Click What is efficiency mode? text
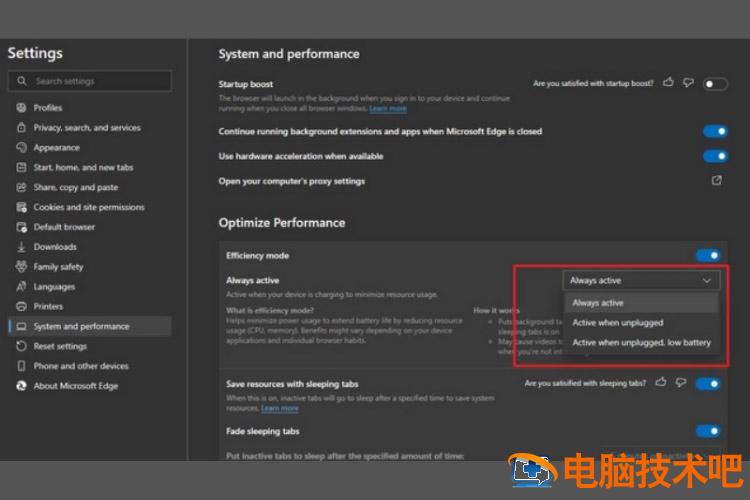Viewport: 750px width, 500px height. (x=270, y=311)
